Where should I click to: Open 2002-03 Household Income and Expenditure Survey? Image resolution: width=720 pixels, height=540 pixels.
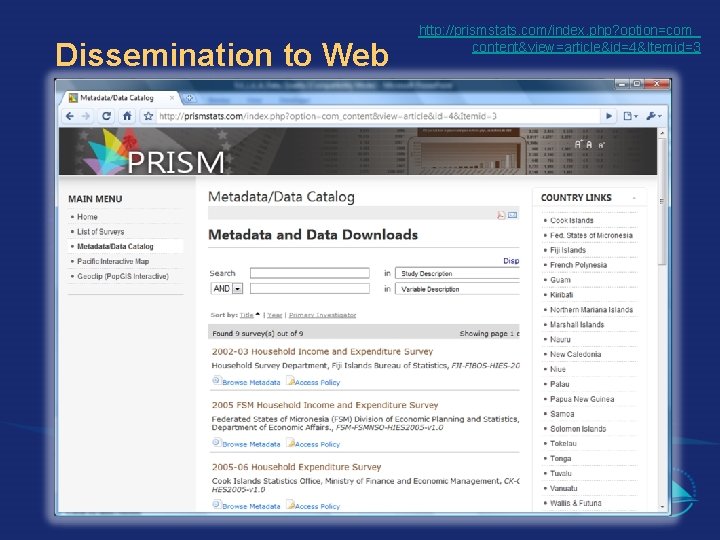322,352
